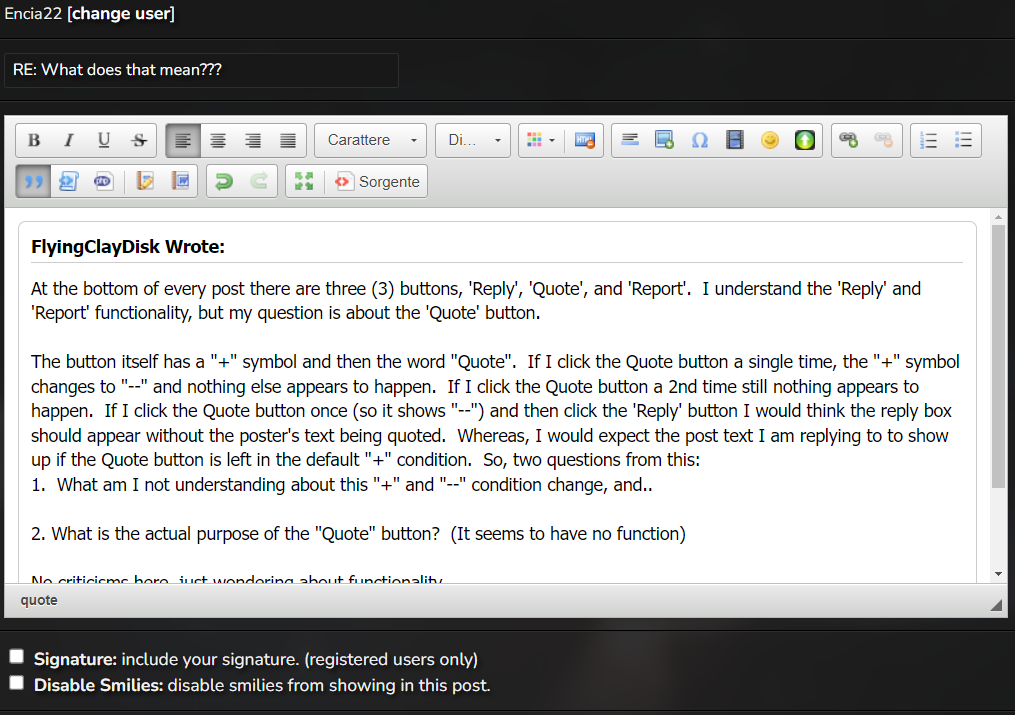Screen dimensions: 1015x715
Task: Click the editor scrollbar up arrow
Action: tap(998, 217)
